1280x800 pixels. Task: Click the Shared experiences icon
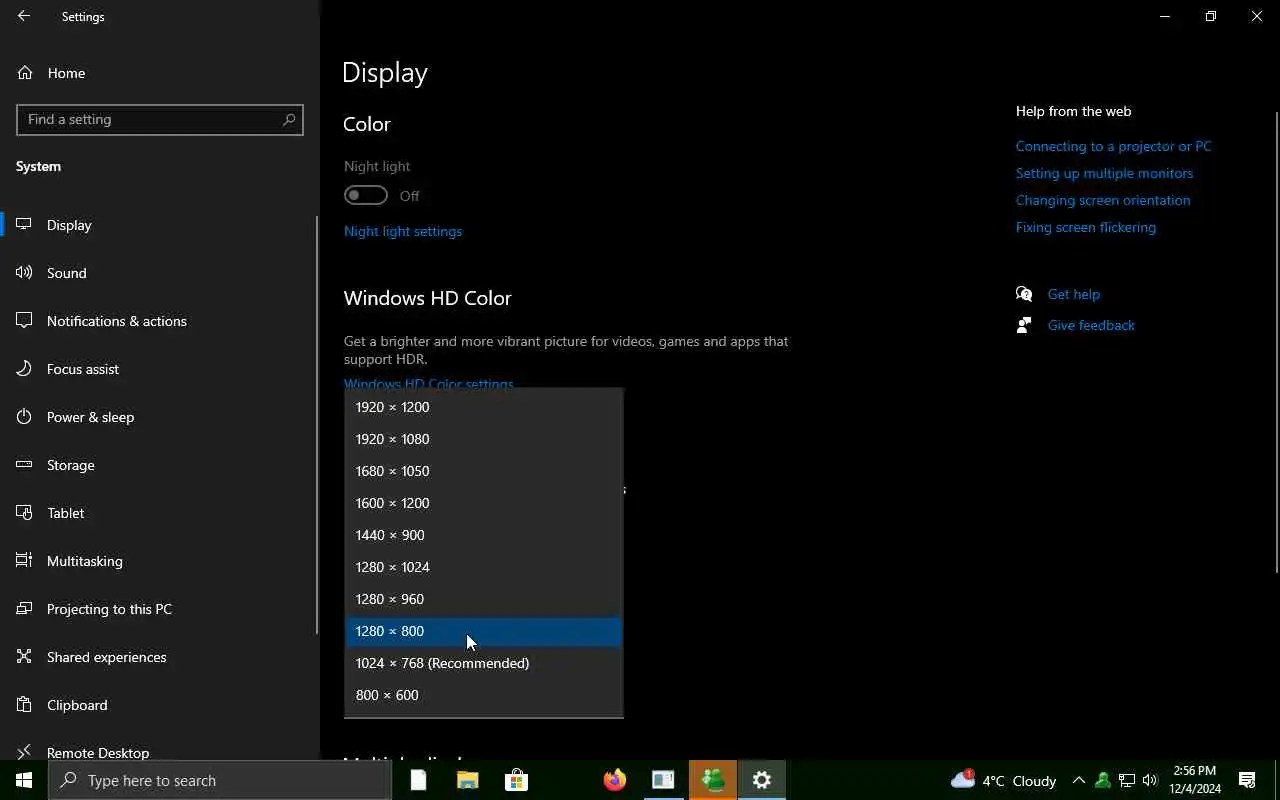(x=24, y=657)
